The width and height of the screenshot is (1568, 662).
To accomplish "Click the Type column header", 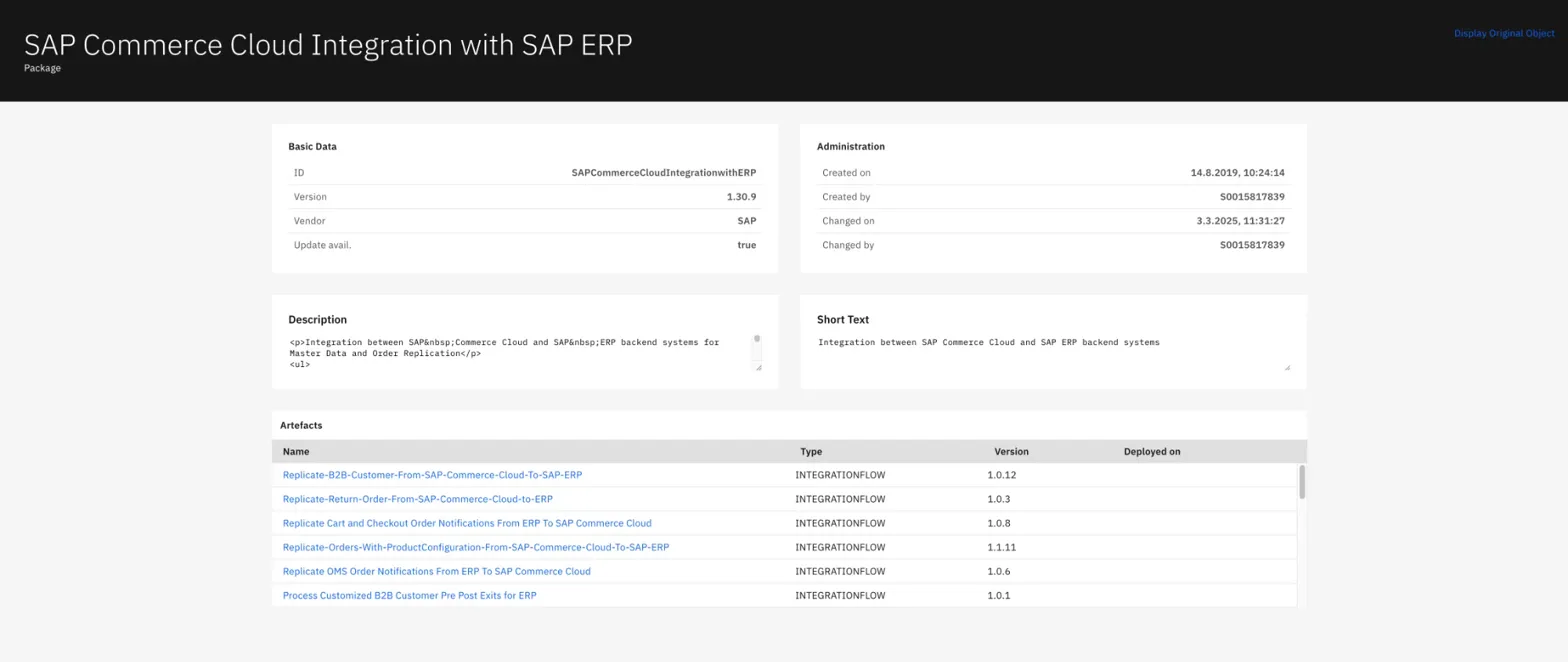I will 810,451.
